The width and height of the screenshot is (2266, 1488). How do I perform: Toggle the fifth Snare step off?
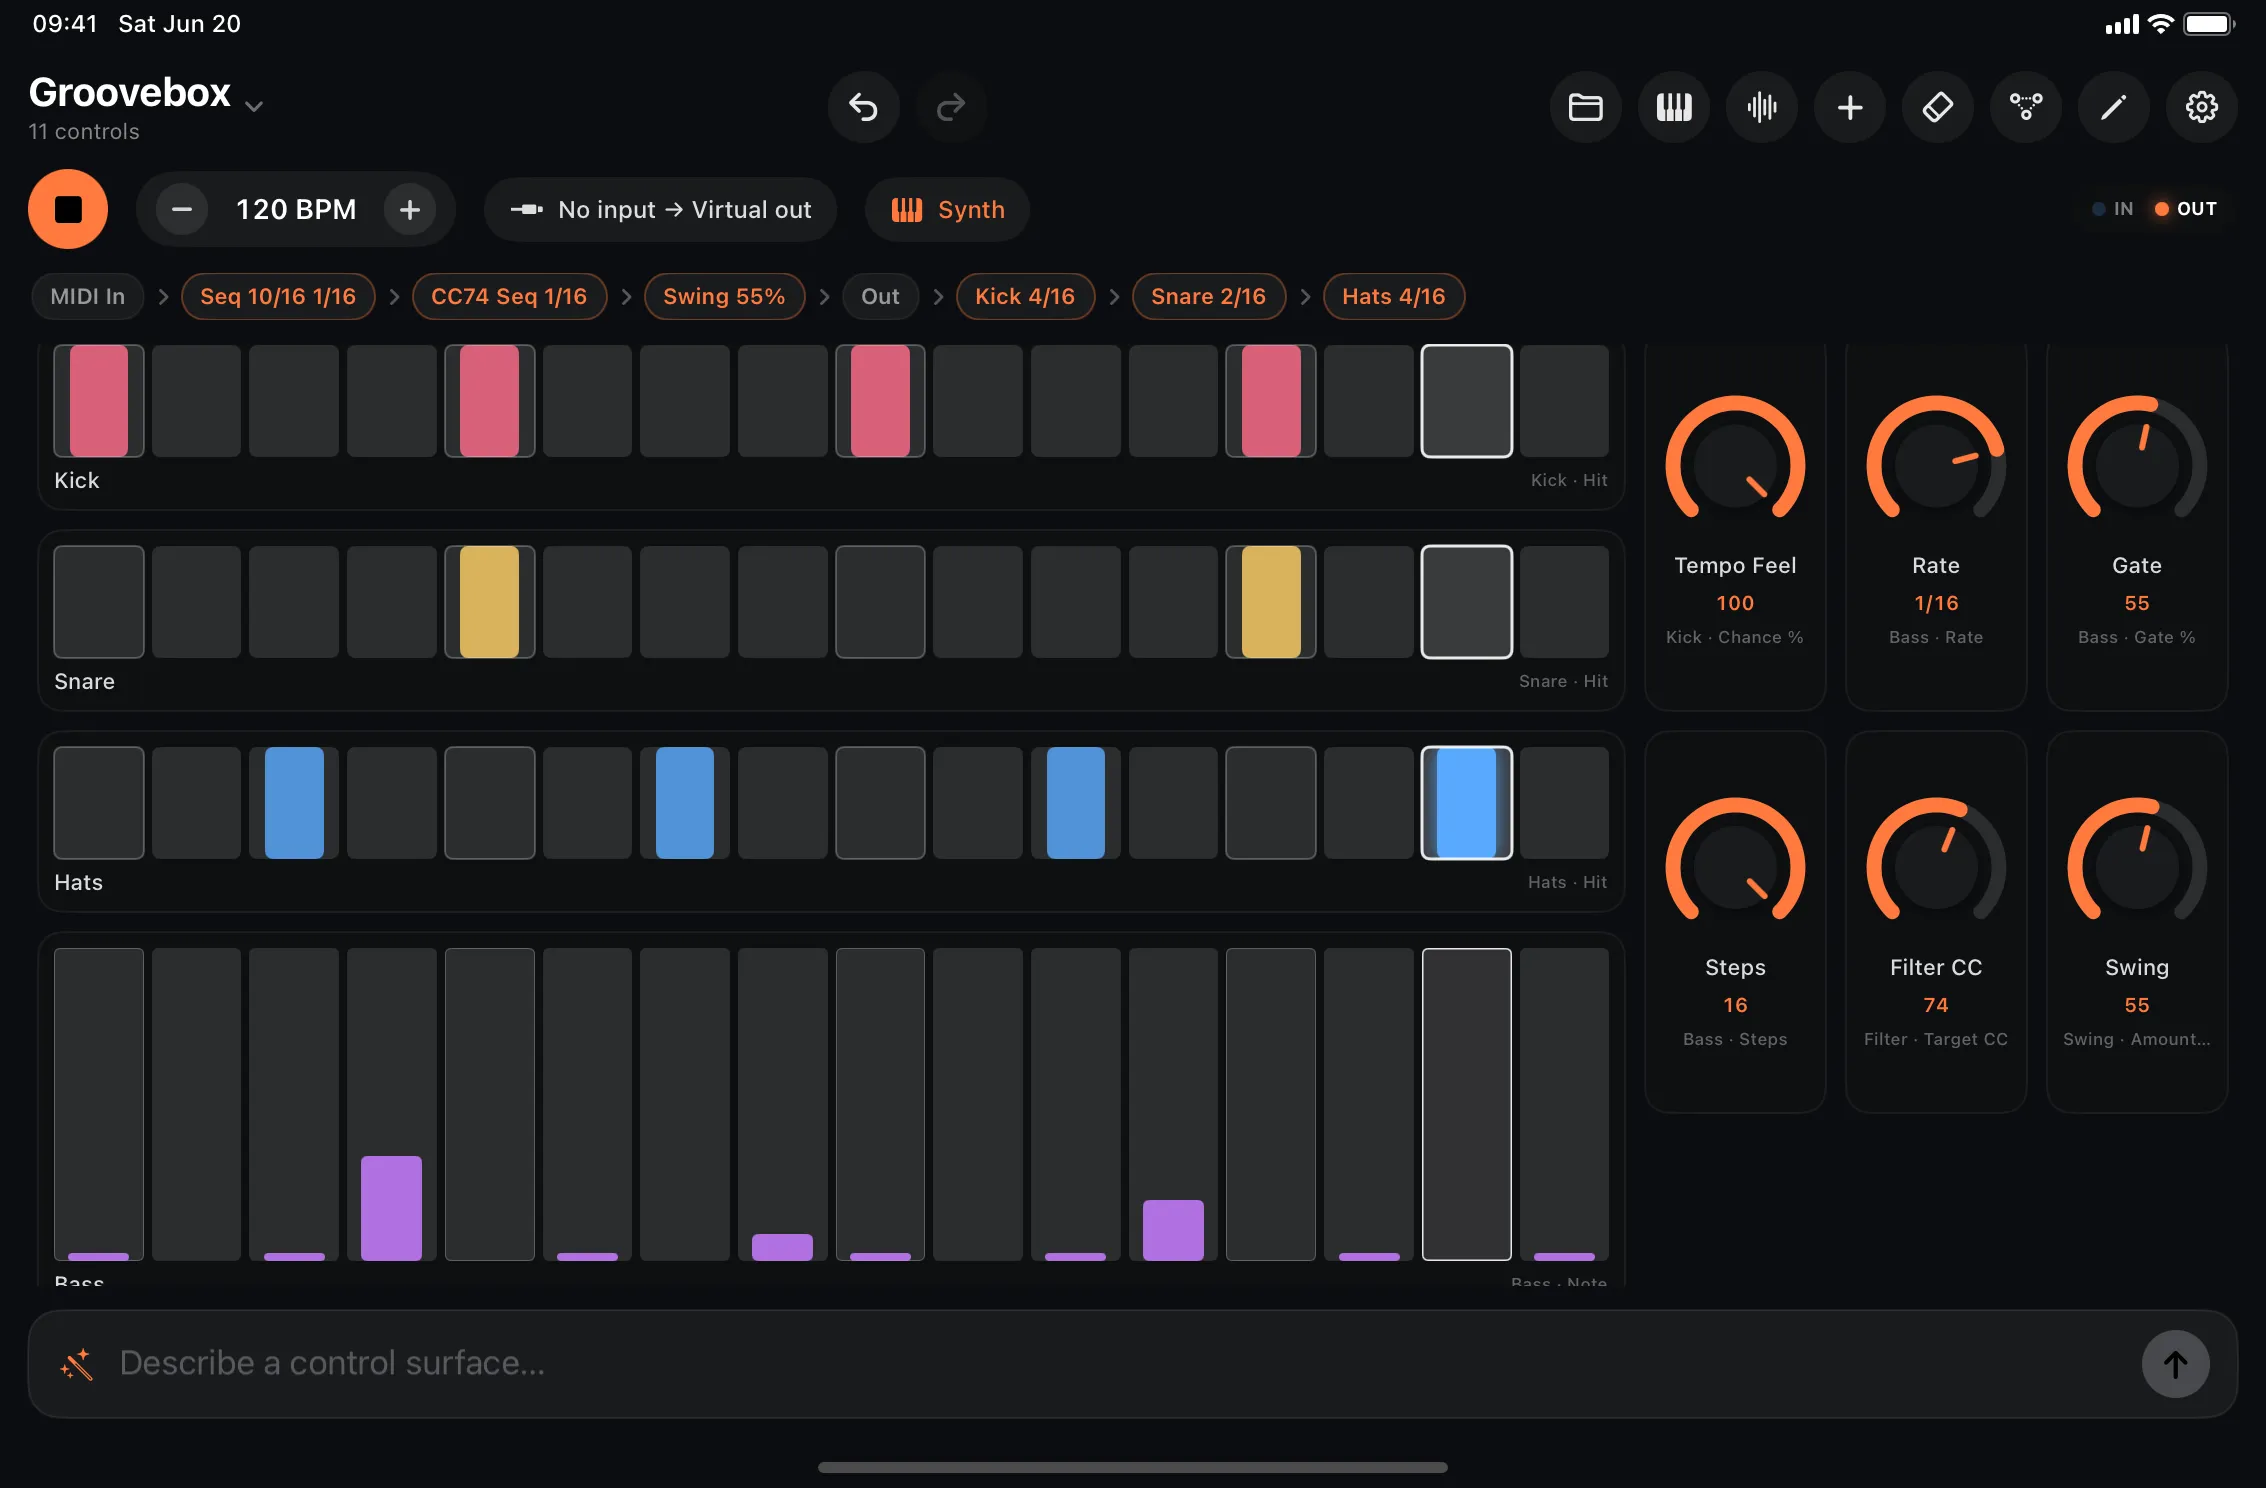coord(490,602)
